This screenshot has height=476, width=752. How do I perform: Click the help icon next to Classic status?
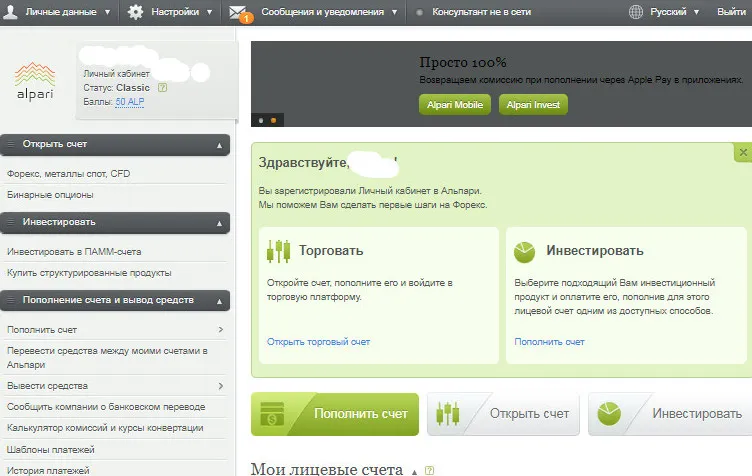pos(162,88)
